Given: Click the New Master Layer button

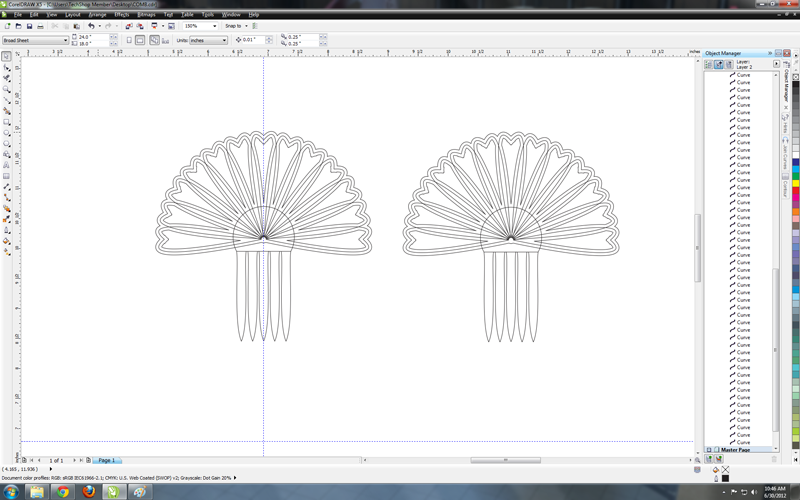Looking at the screenshot, I should pyautogui.click(x=718, y=459).
